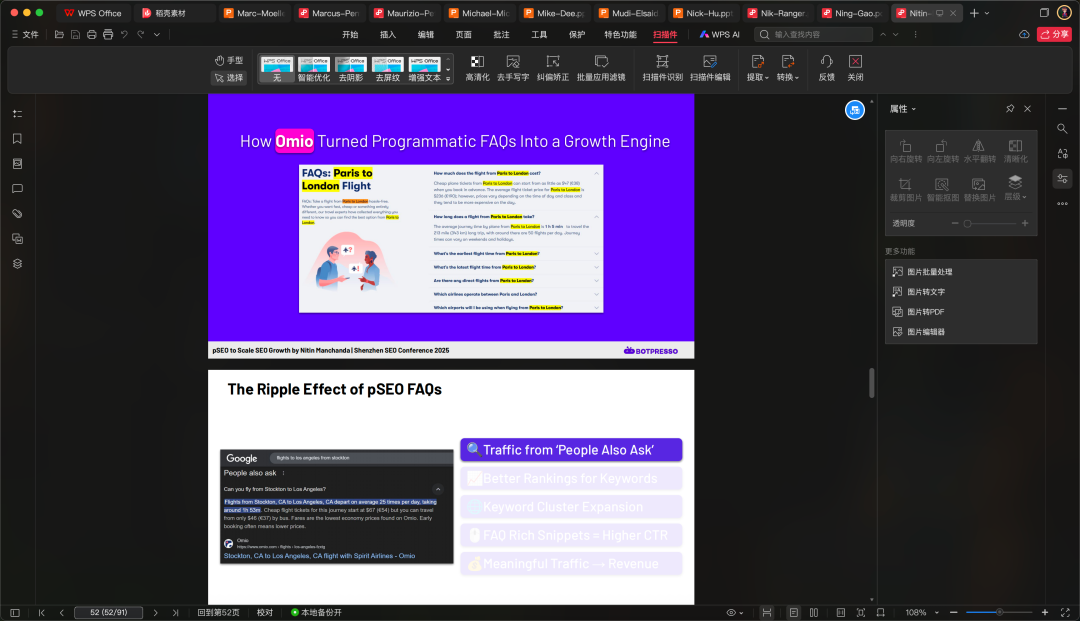This screenshot has height=621, width=1080.
Task: Click the search input 输入查找内容
Action: (813, 34)
